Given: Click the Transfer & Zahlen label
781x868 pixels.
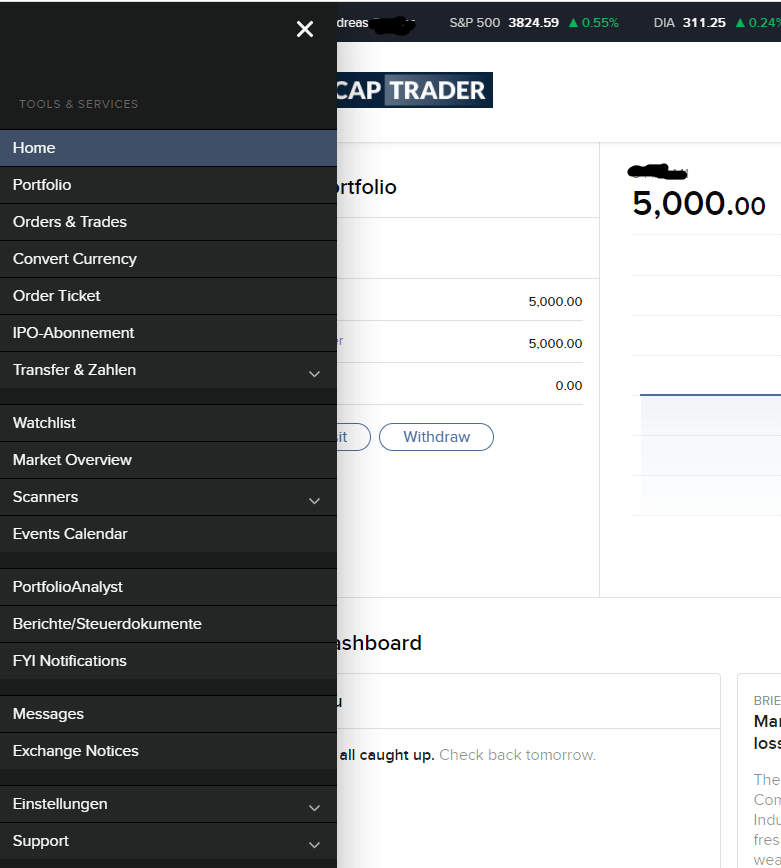Looking at the screenshot, I should [74, 370].
